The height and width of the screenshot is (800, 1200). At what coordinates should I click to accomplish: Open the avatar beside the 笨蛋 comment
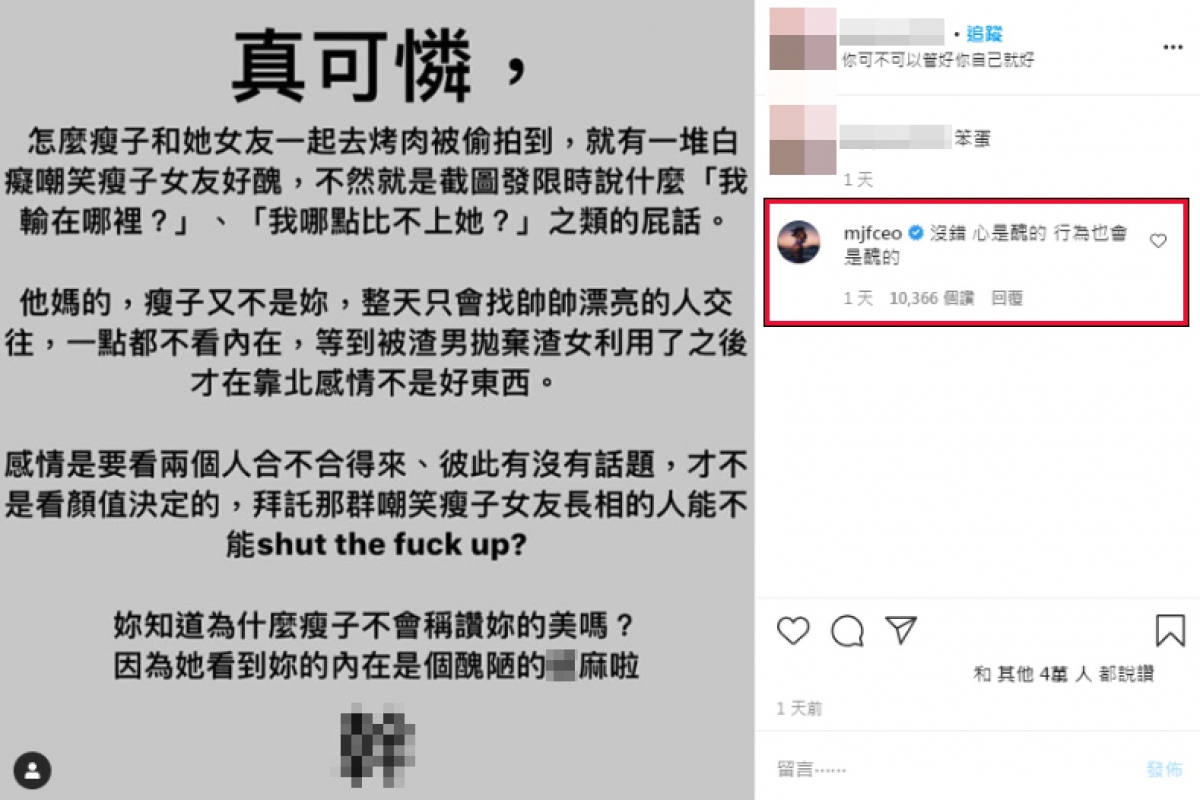(x=802, y=142)
